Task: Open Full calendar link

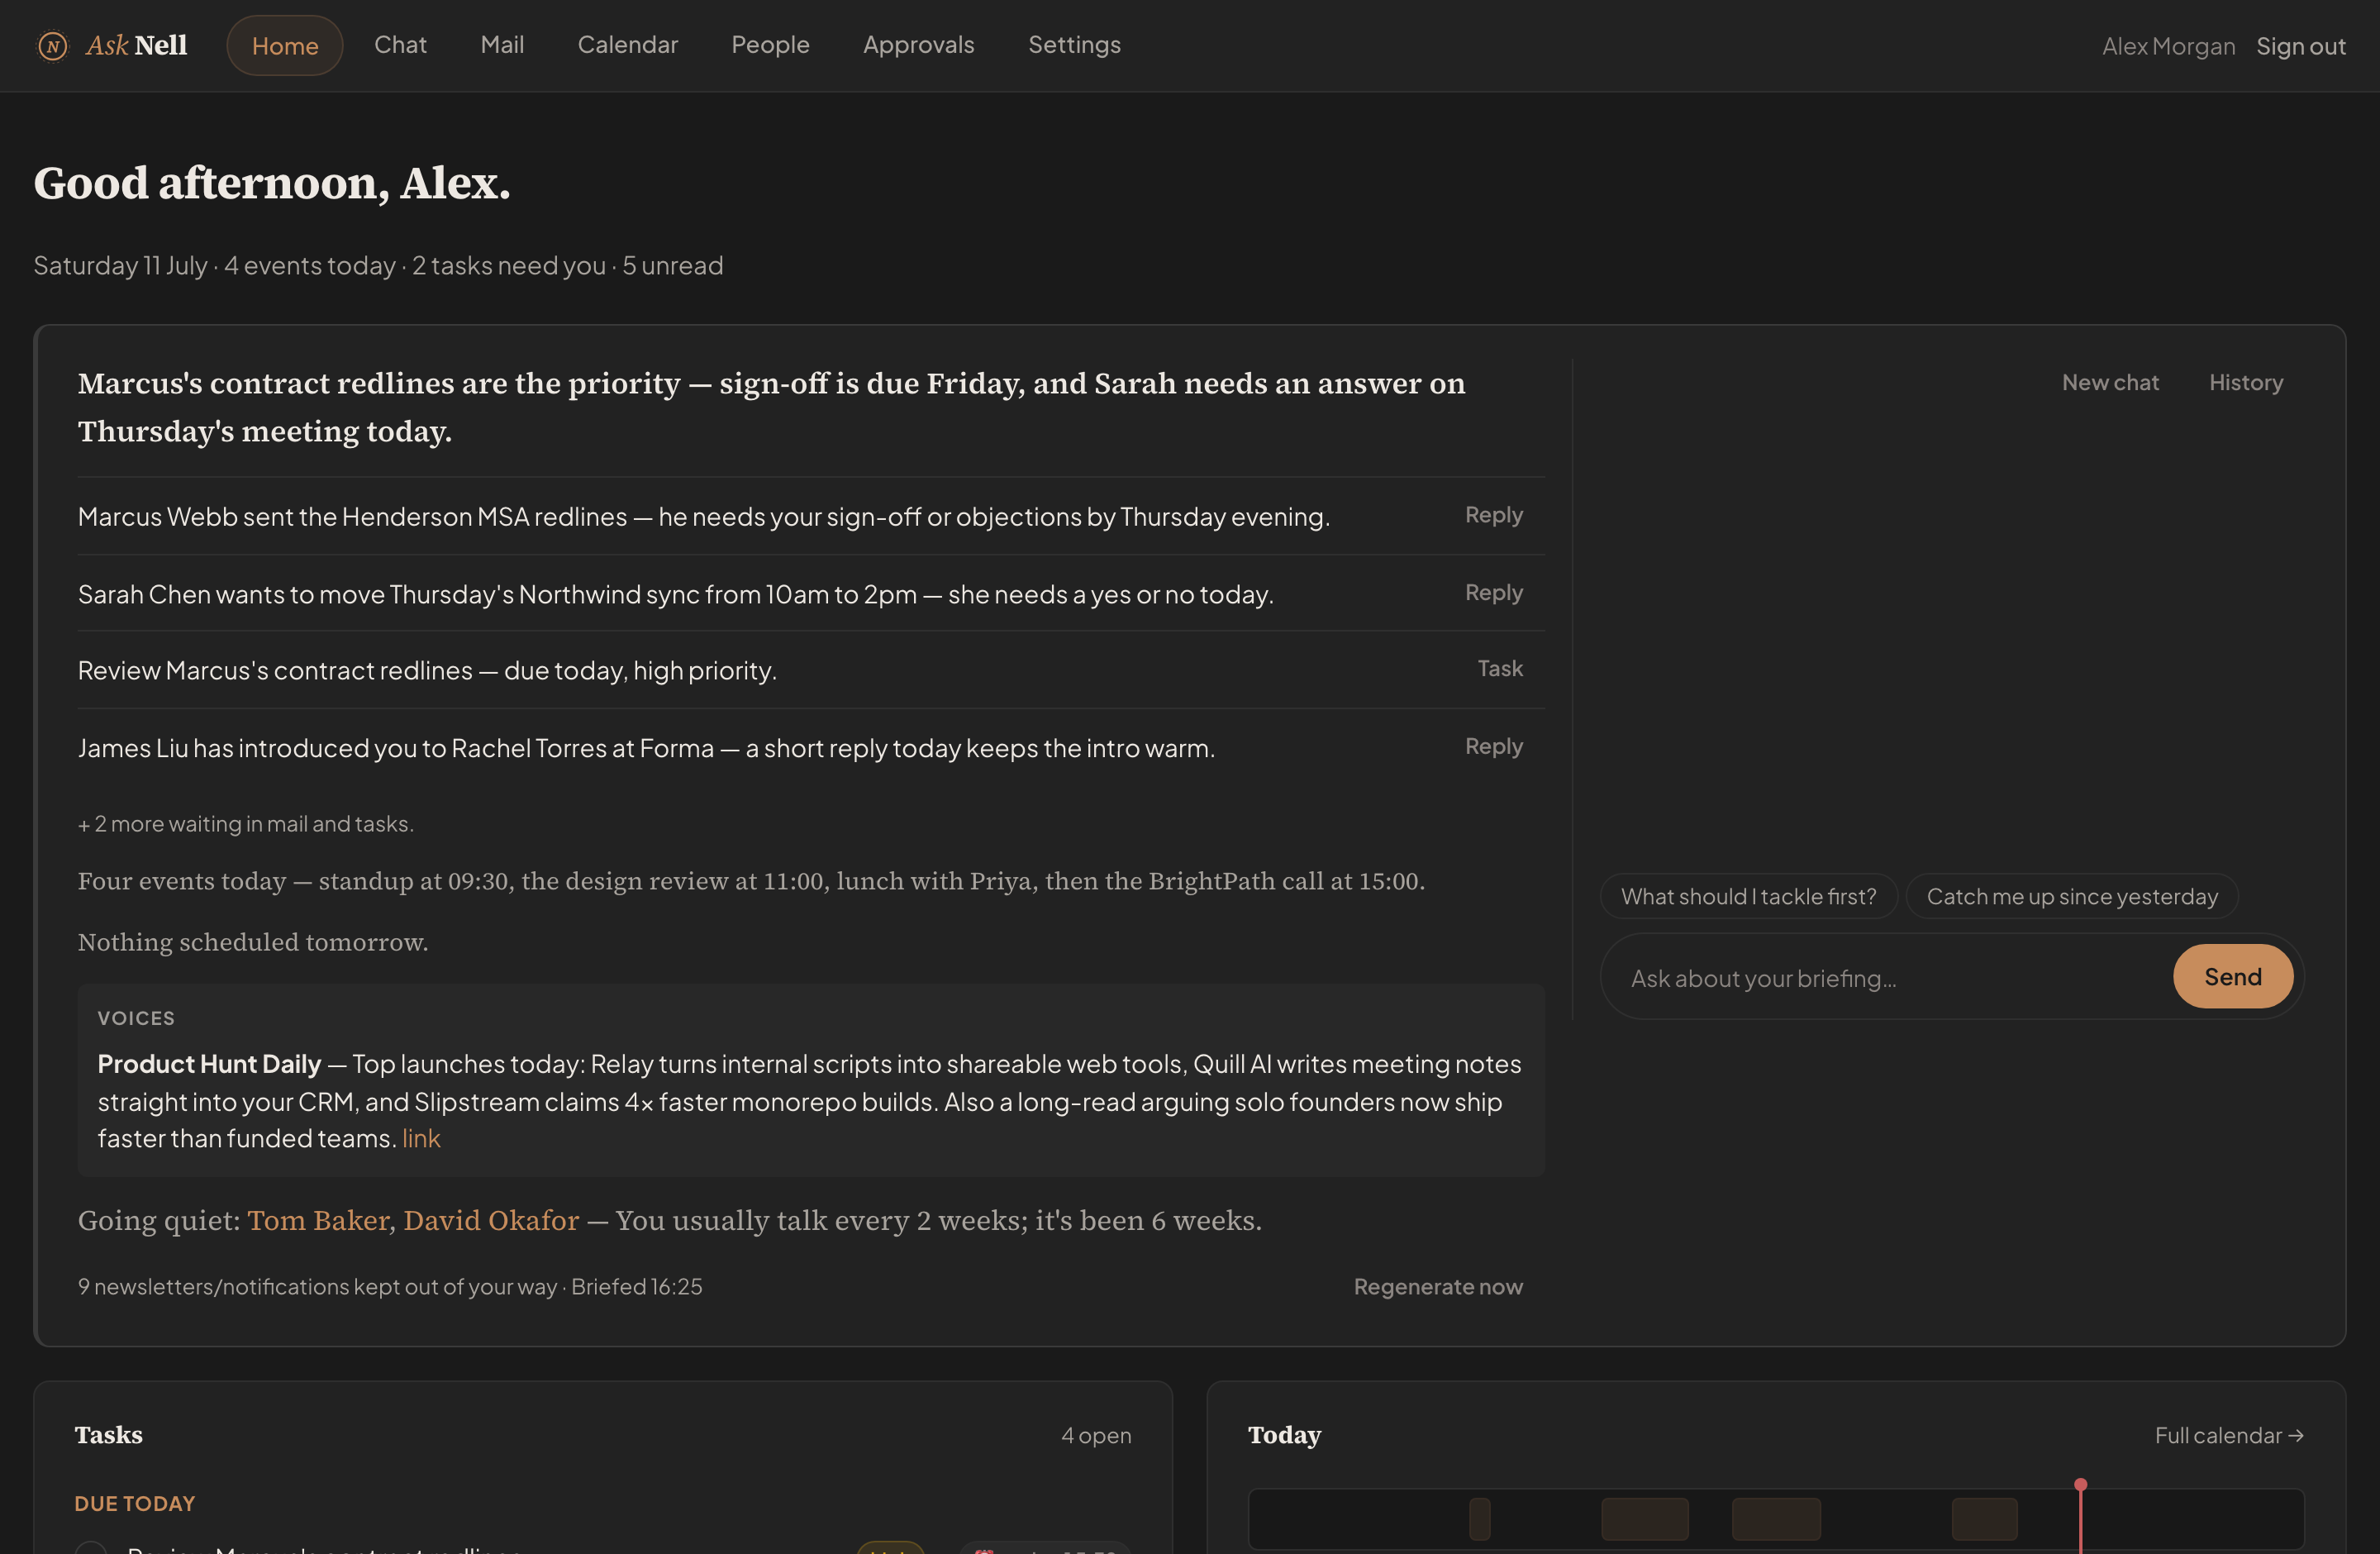Action: pos(2229,1436)
